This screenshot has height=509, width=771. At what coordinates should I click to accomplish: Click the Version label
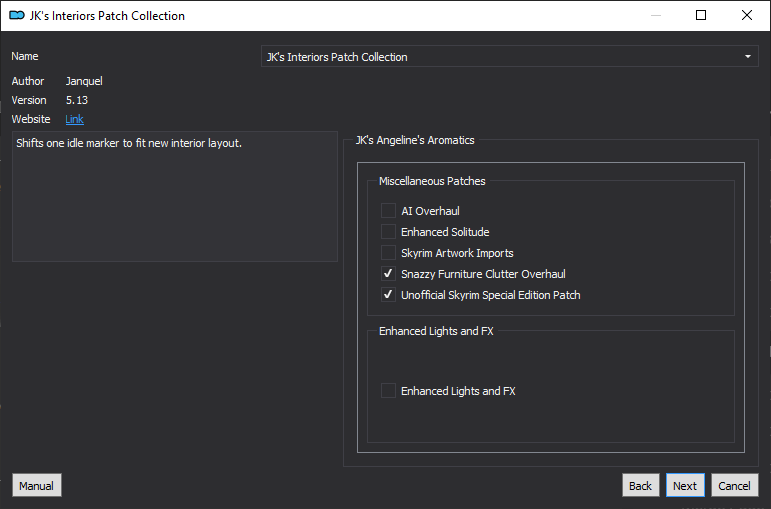[29, 100]
